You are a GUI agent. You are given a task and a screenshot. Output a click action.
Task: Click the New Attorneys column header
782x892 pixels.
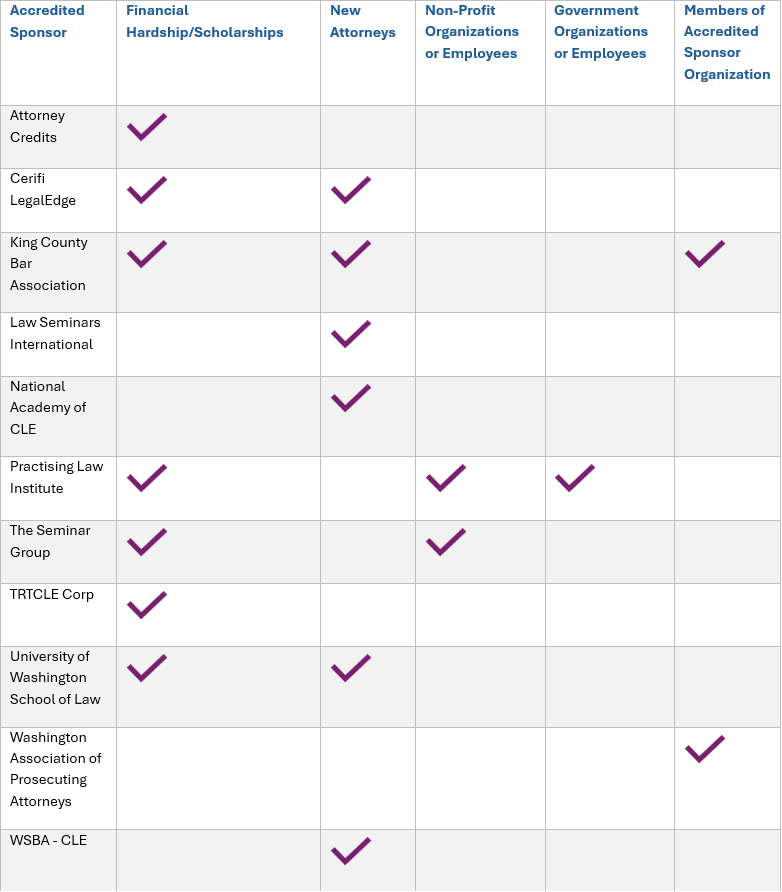click(363, 21)
